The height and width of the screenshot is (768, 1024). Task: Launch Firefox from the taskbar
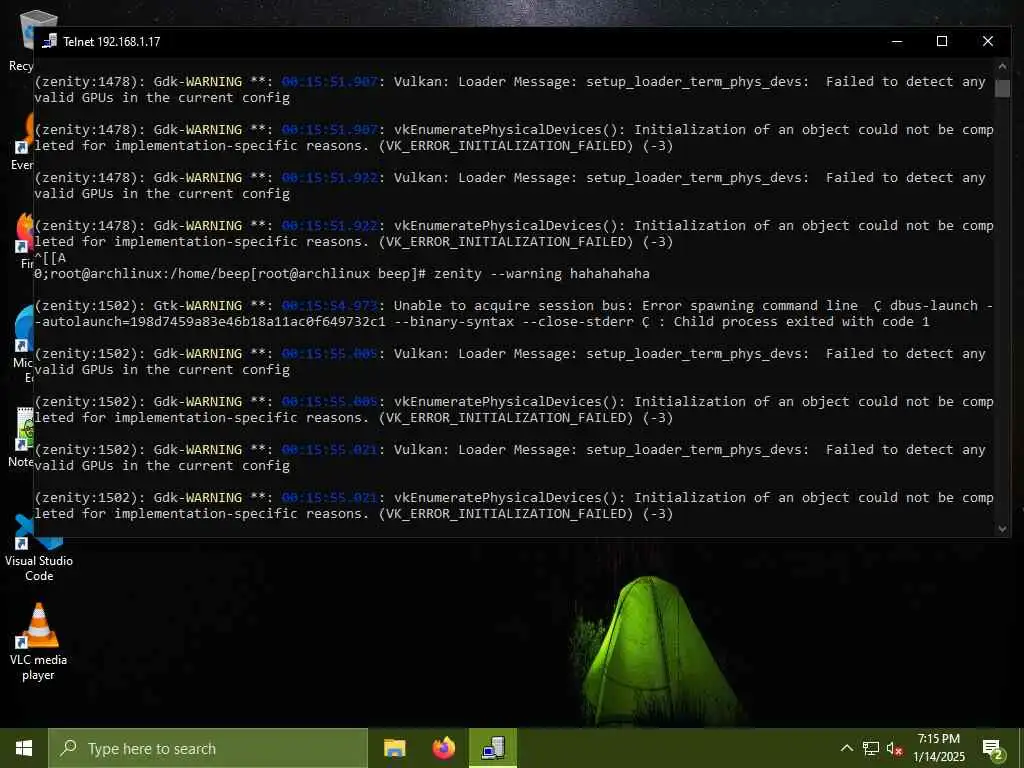tap(443, 748)
